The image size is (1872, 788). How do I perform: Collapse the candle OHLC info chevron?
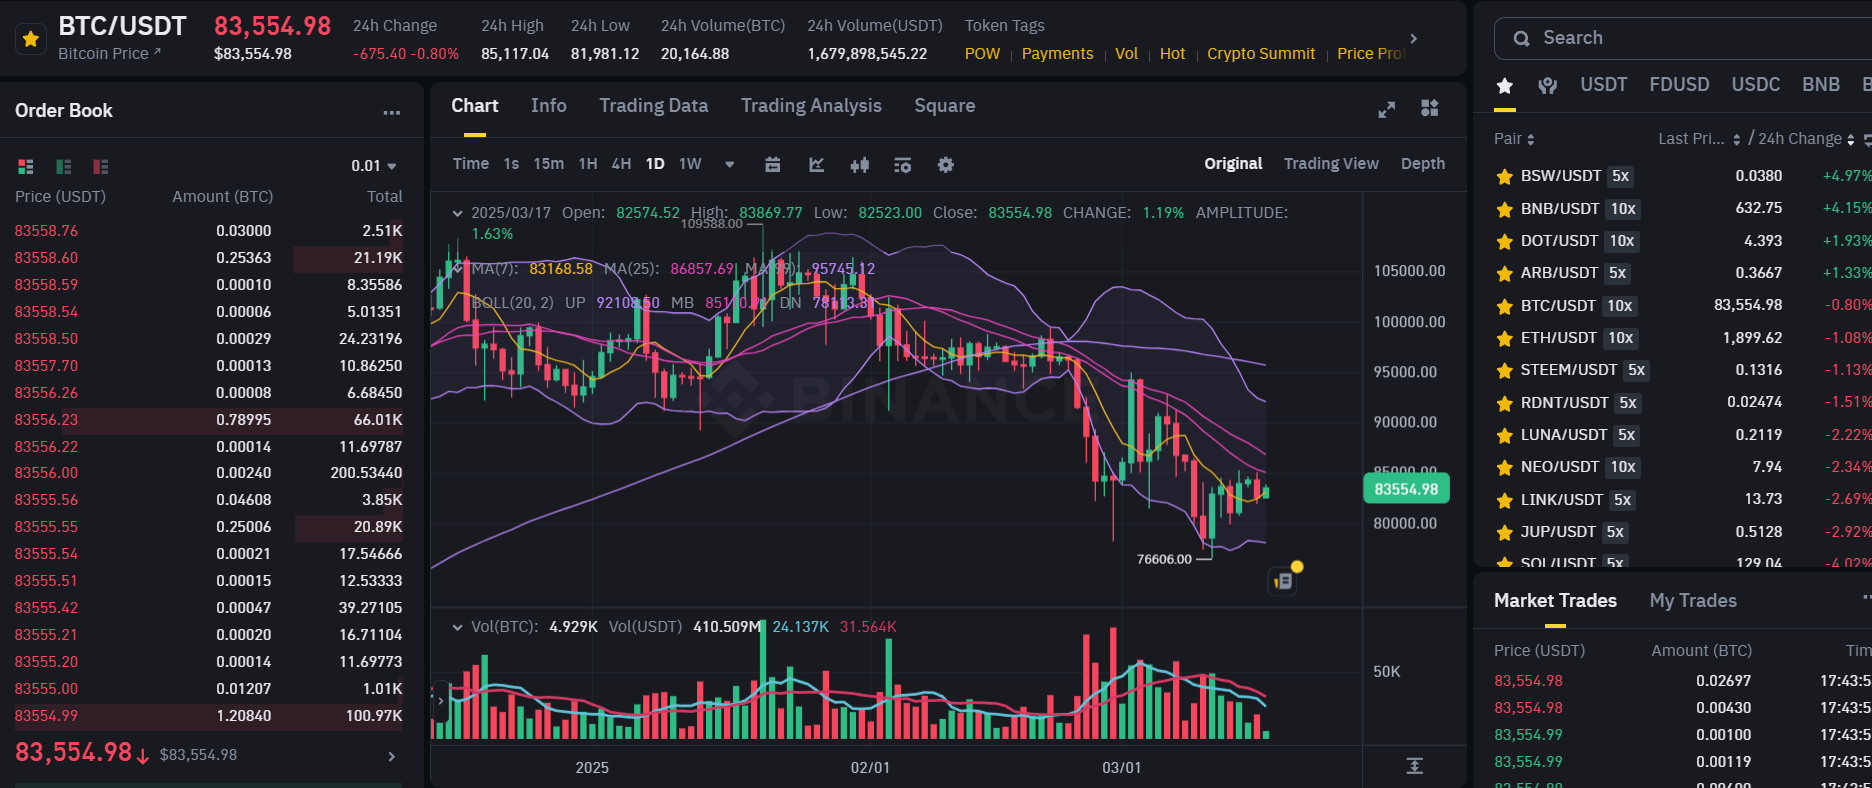(x=458, y=213)
